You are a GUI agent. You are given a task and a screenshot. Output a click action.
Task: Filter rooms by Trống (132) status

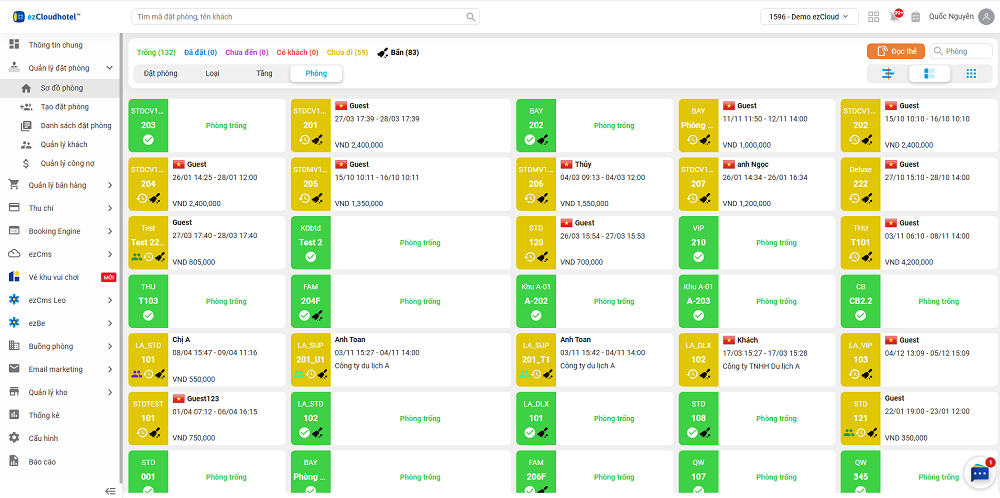tap(156, 52)
